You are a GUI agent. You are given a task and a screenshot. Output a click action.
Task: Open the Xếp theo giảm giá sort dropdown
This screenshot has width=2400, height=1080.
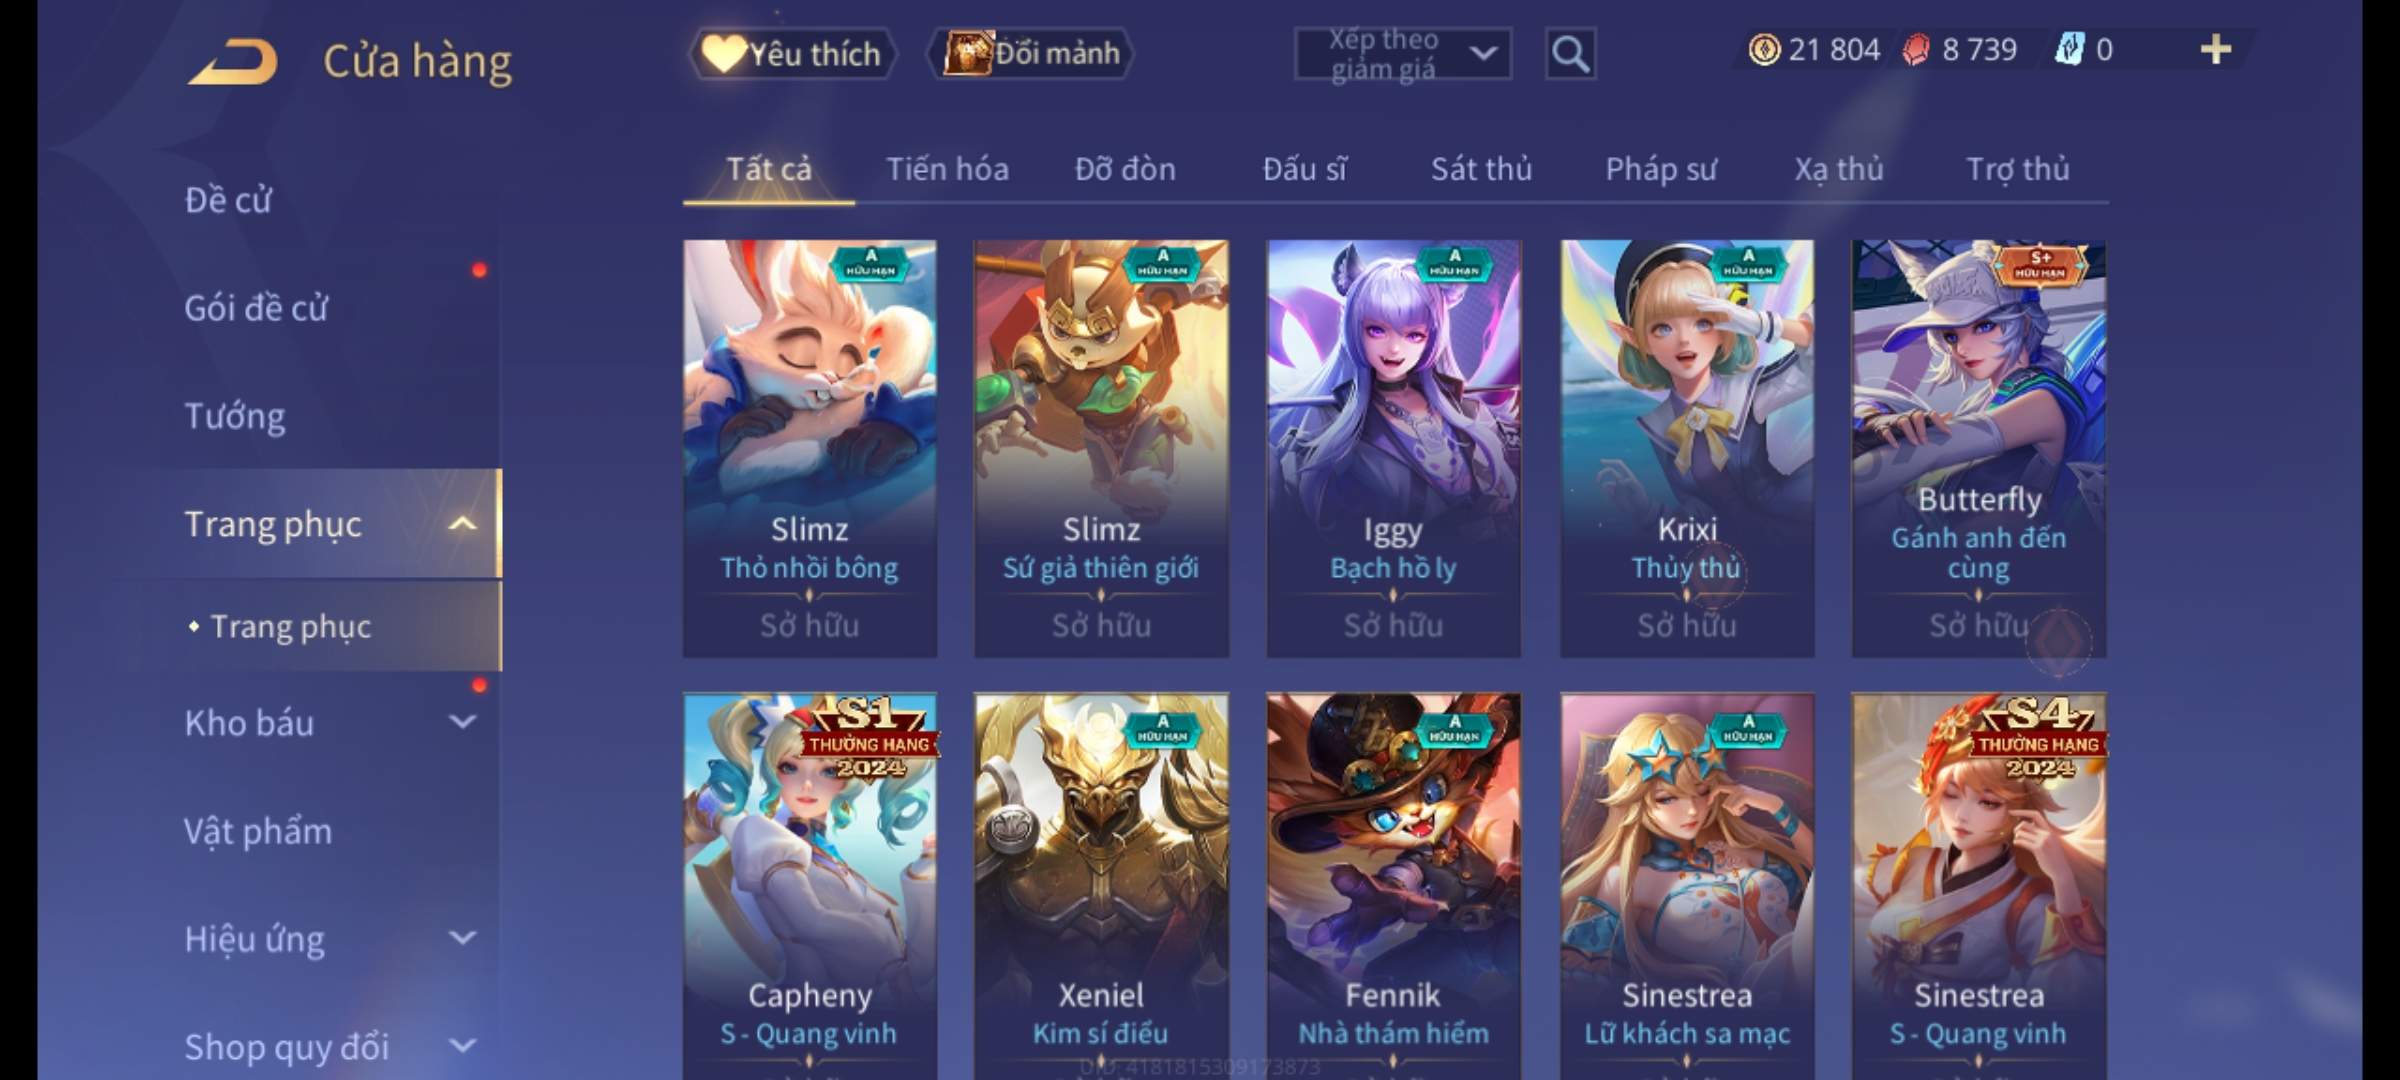[1403, 54]
